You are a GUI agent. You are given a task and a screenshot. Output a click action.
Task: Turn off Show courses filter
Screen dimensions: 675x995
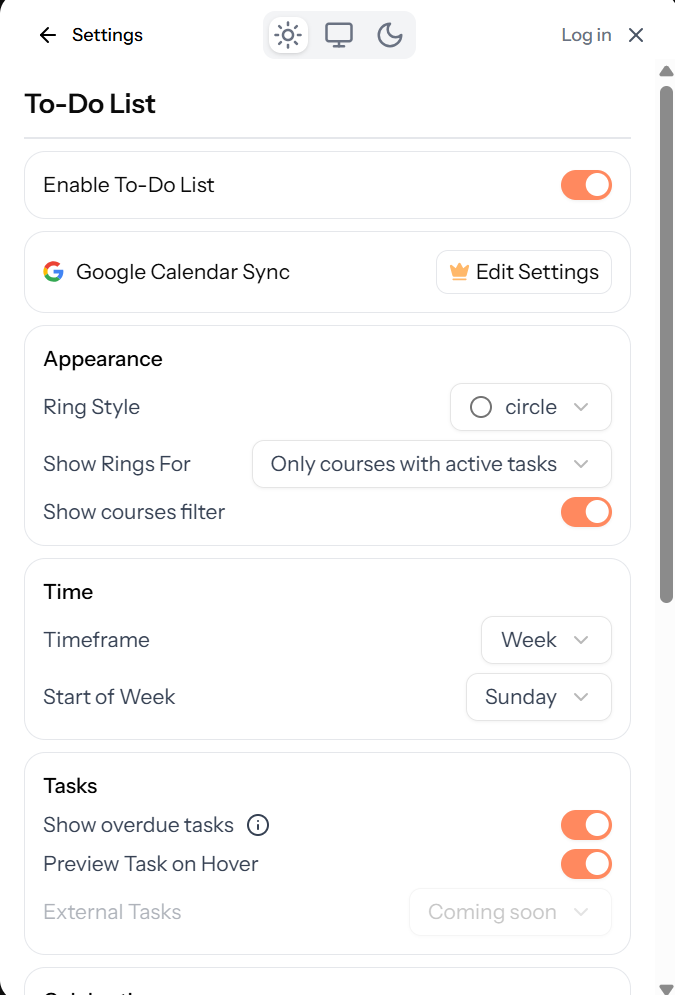click(x=586, y=512)
